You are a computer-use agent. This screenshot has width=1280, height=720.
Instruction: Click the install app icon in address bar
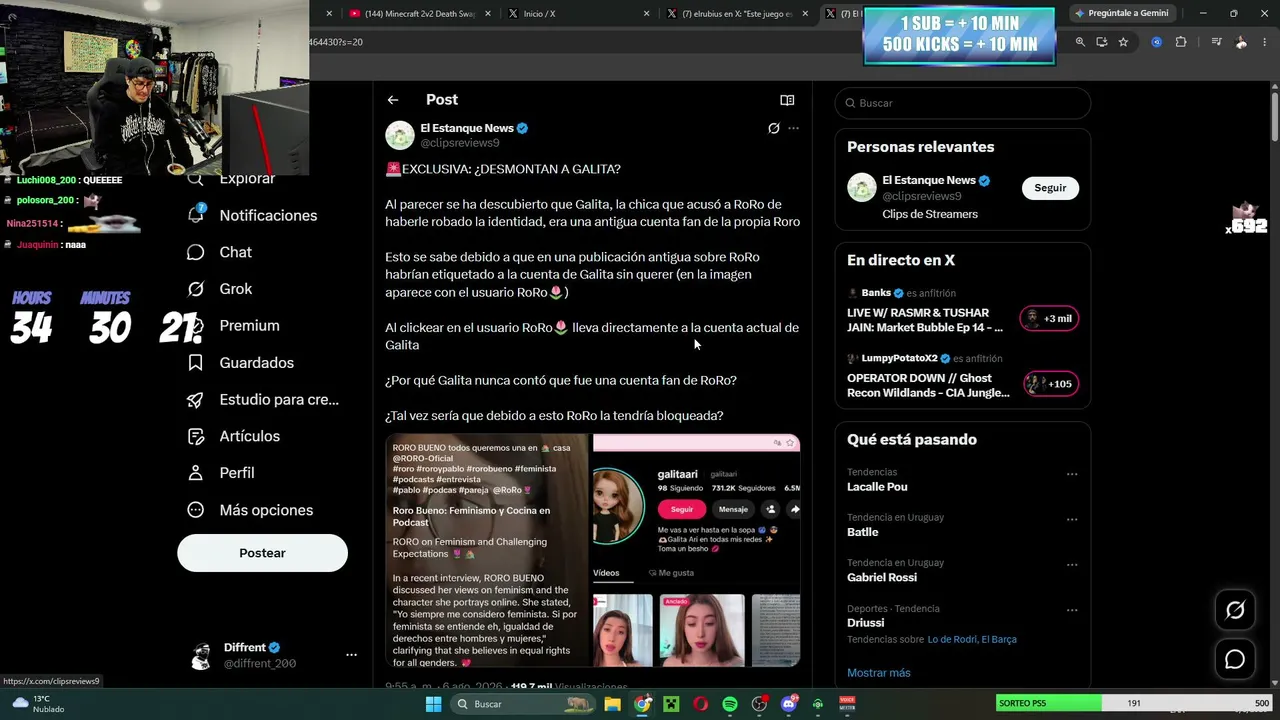click(1102, 42)
